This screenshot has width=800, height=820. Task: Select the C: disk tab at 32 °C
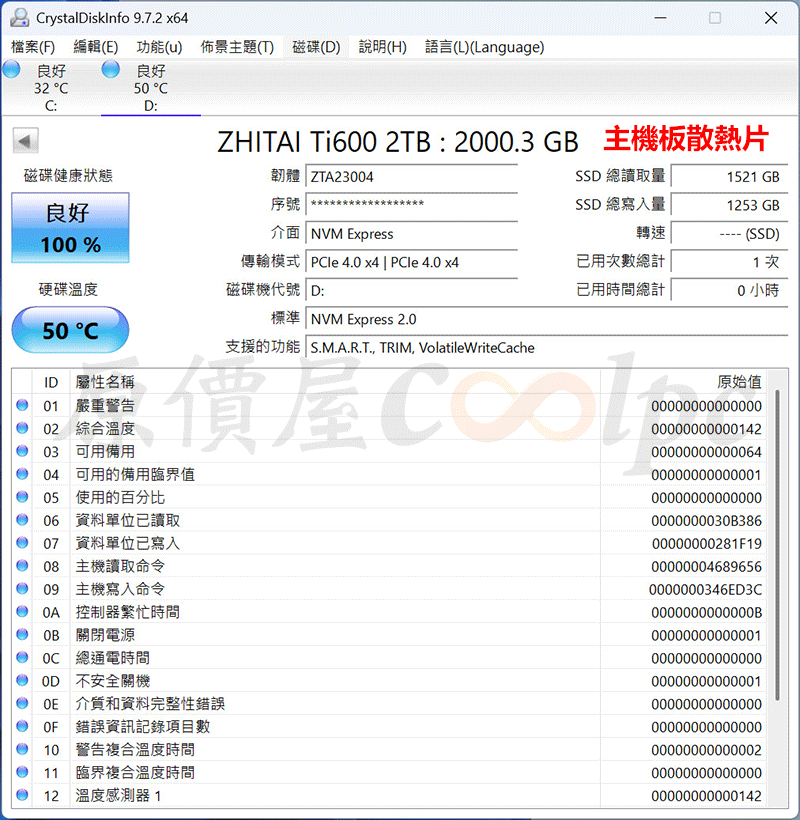(x=51, y=88)
